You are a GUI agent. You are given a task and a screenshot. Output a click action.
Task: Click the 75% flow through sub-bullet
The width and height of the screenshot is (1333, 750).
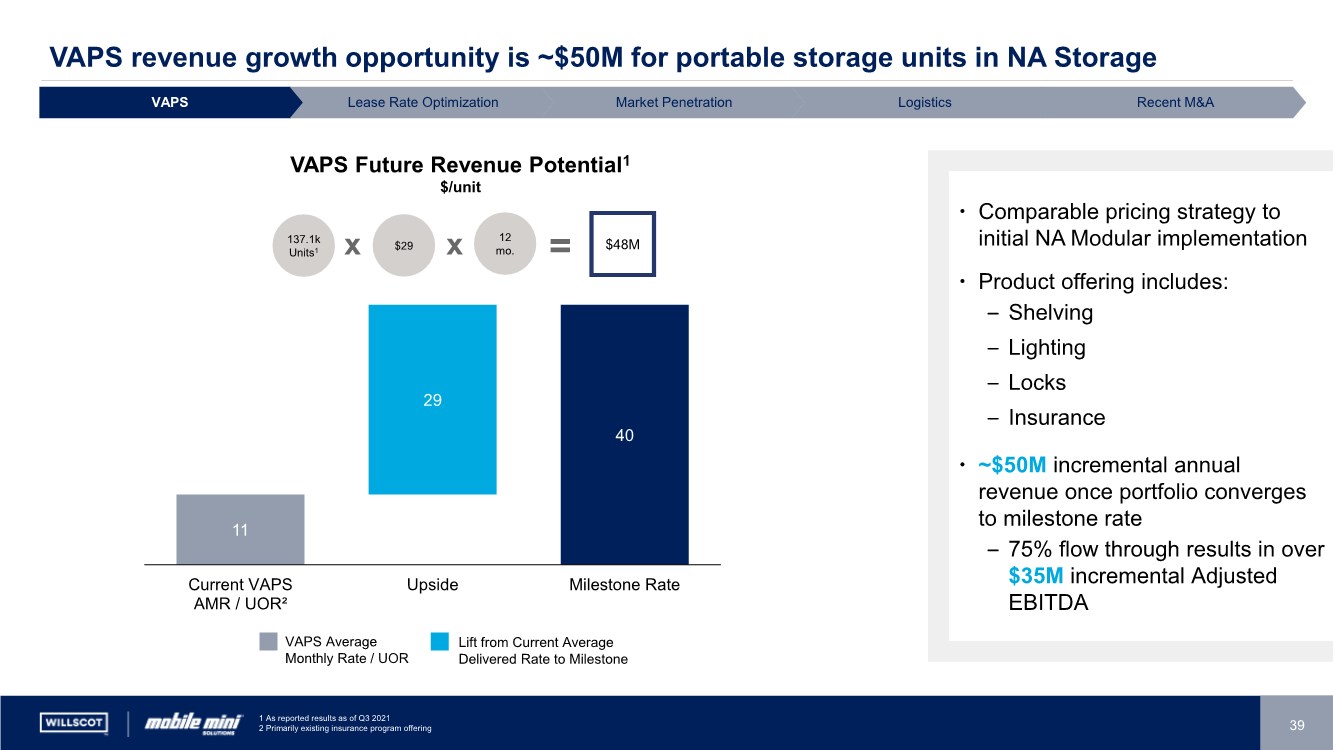(x=1165, y=577)
